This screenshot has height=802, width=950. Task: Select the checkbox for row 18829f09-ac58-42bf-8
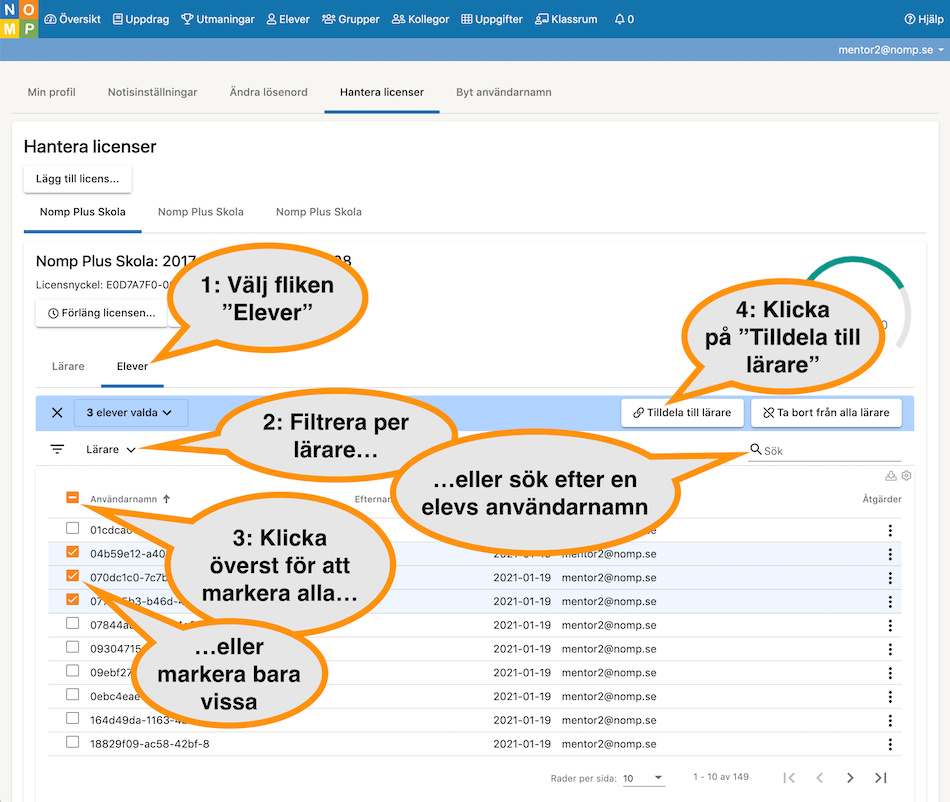[72, 742]
